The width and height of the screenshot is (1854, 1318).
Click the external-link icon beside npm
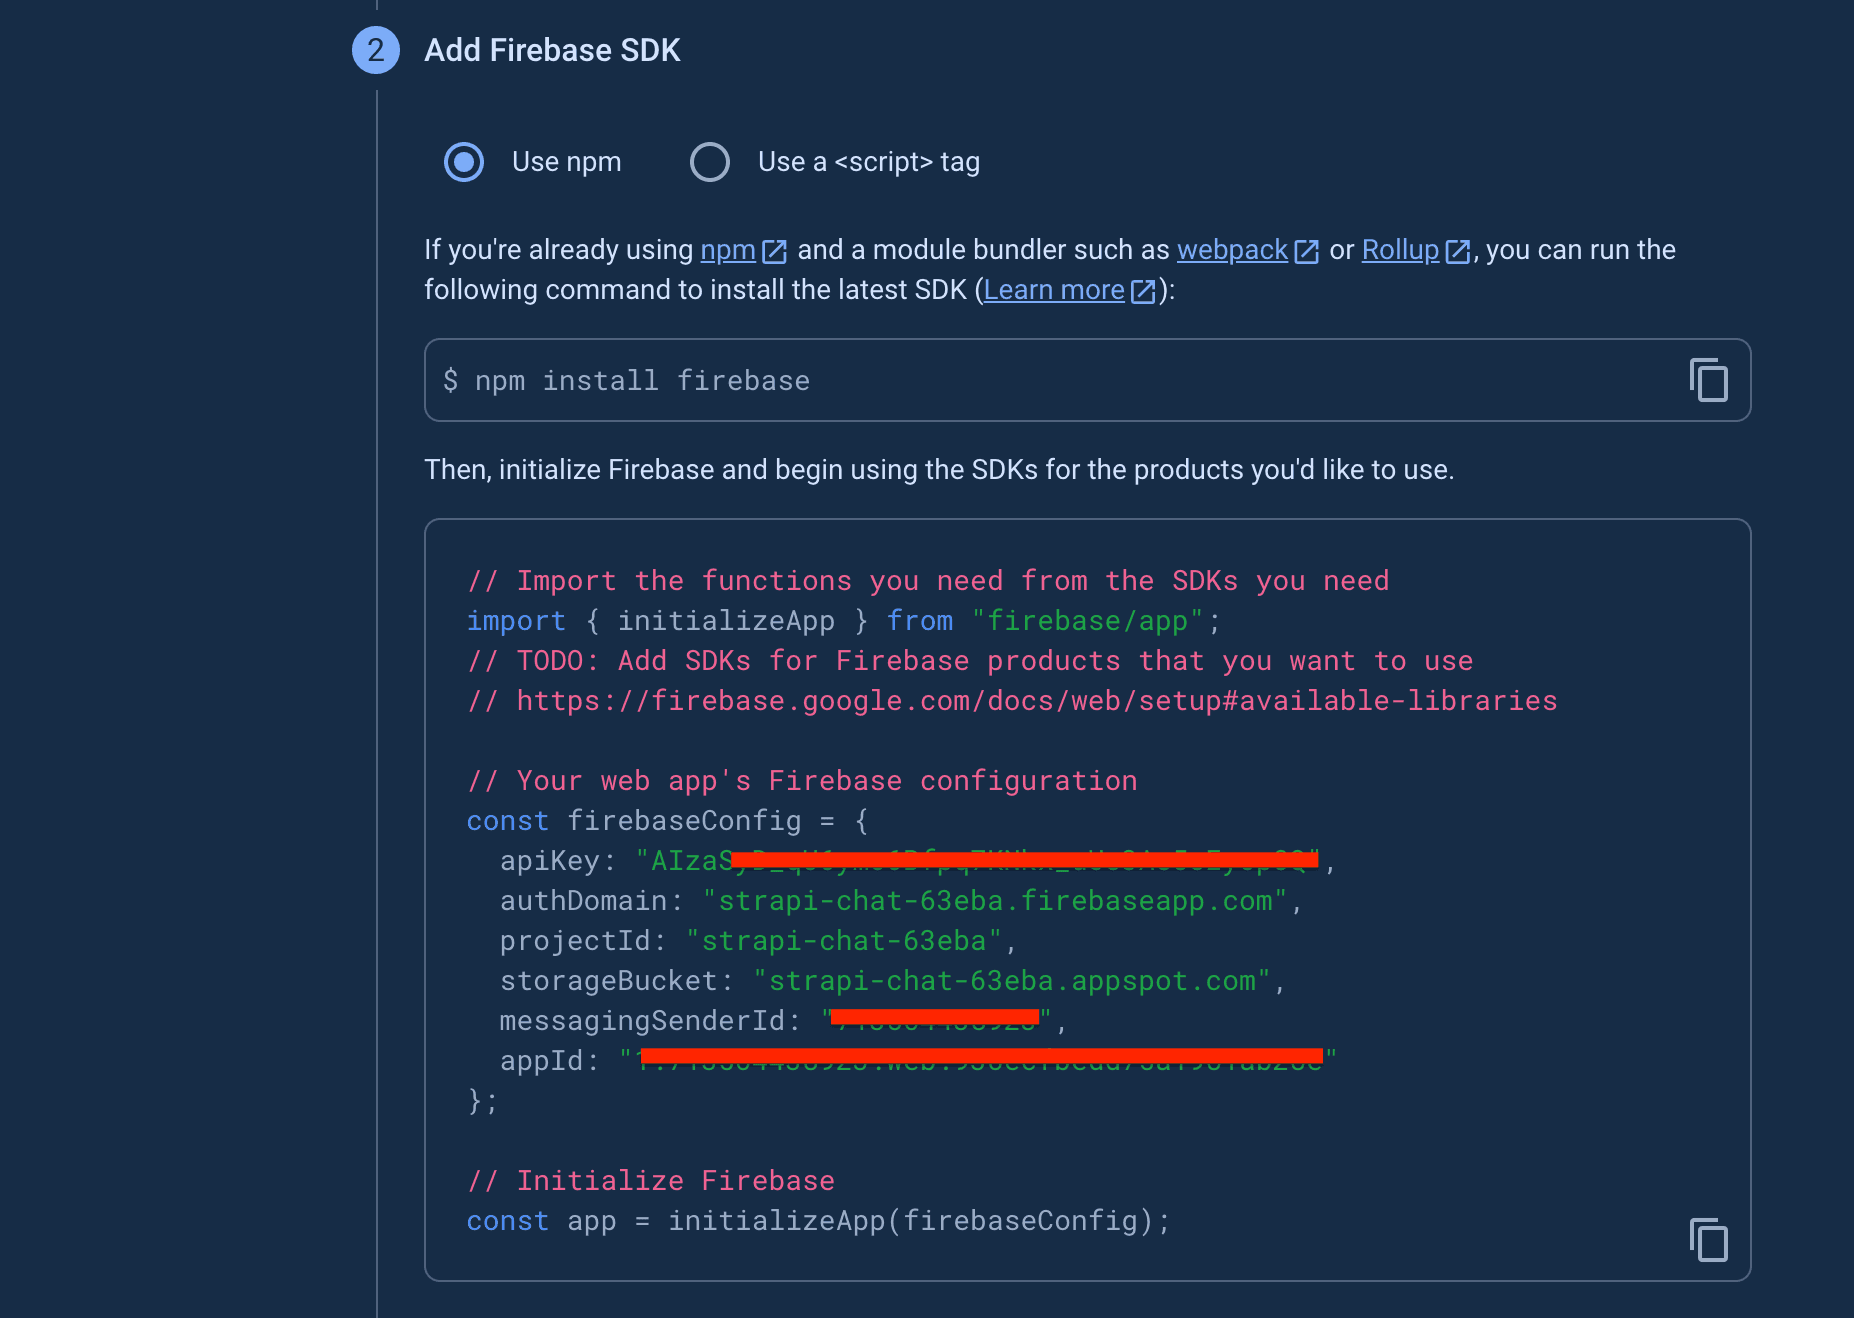coord(775,251)
